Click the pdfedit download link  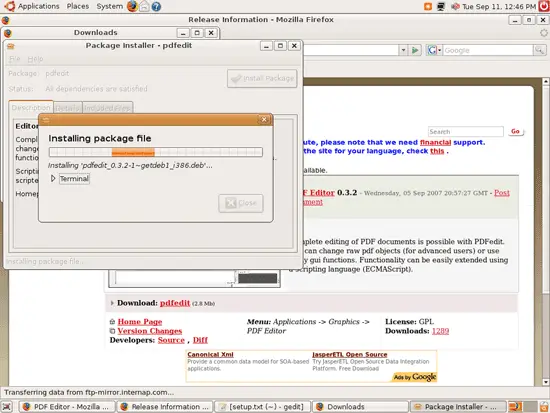pos(175,303)
